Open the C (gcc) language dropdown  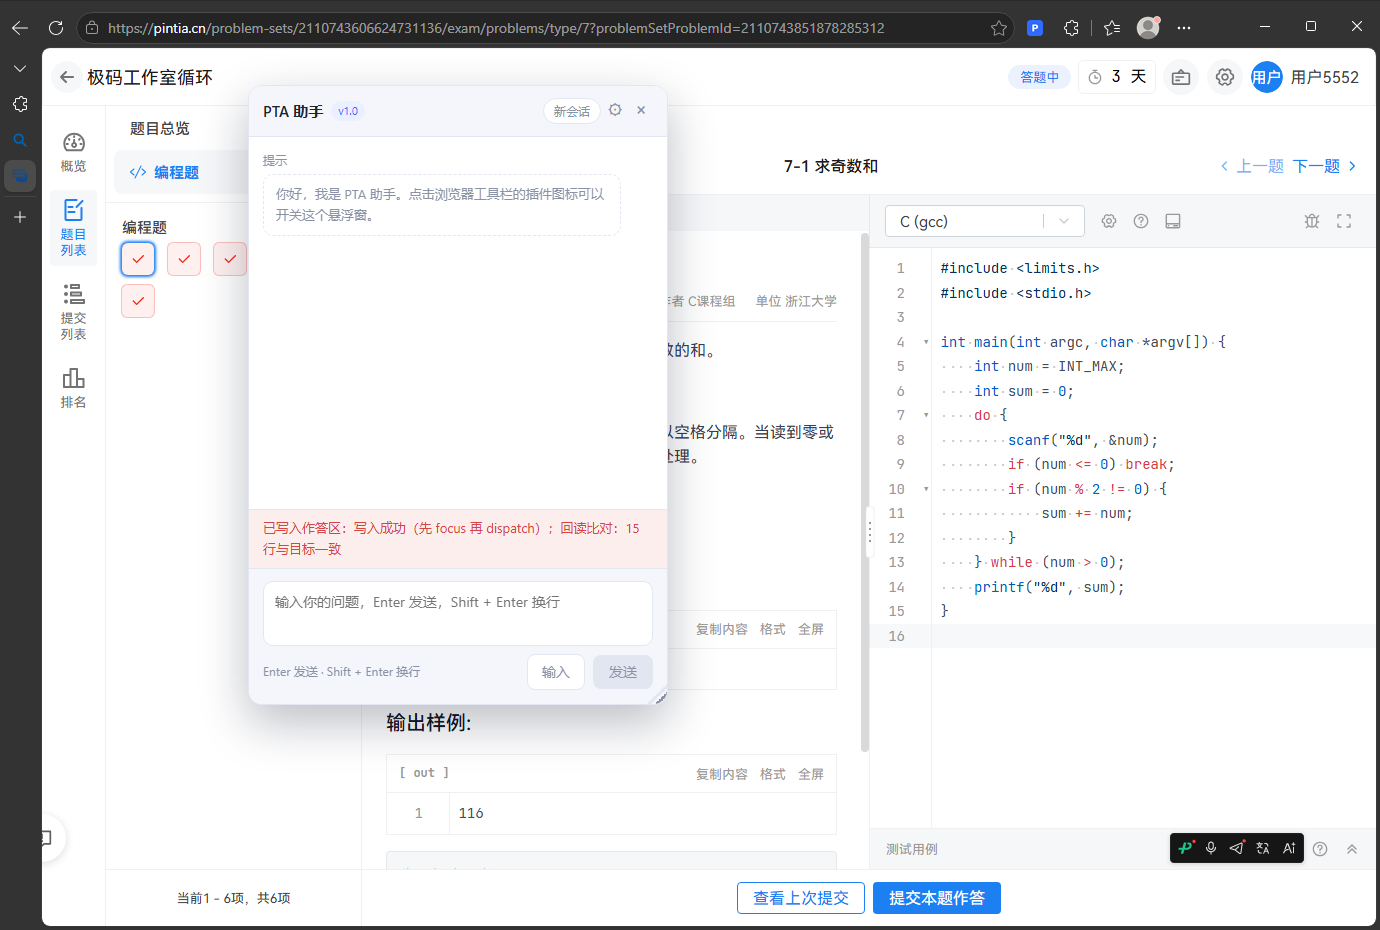click(x=985, y=221)
